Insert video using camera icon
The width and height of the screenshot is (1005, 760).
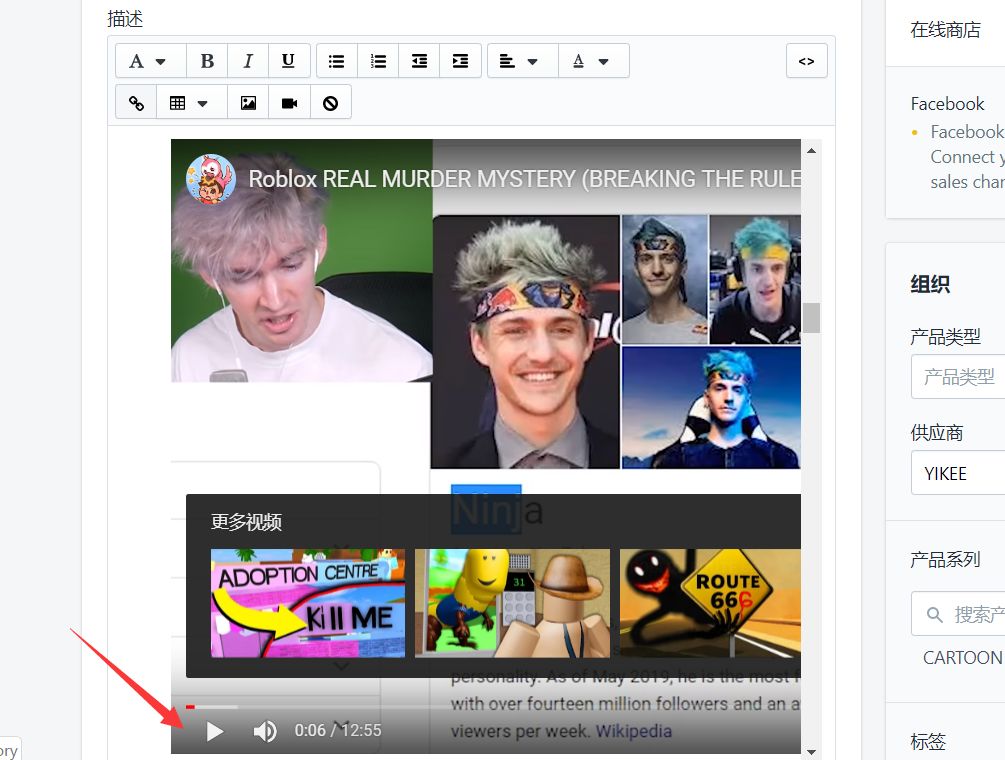tap(289, 103)
